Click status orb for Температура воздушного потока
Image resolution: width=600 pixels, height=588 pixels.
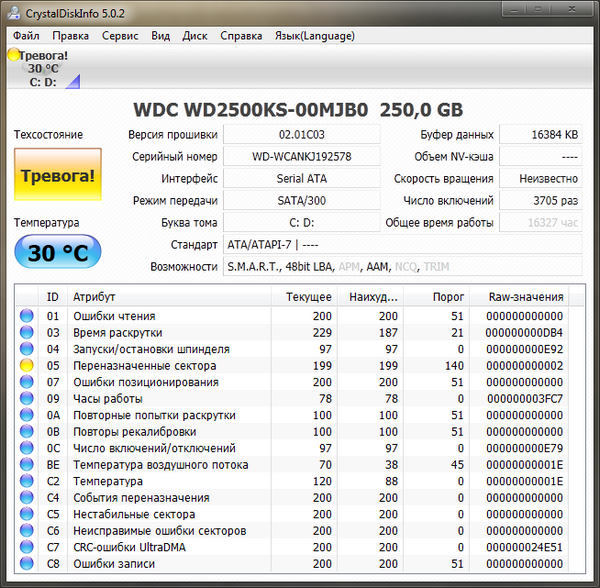(26, 464)
